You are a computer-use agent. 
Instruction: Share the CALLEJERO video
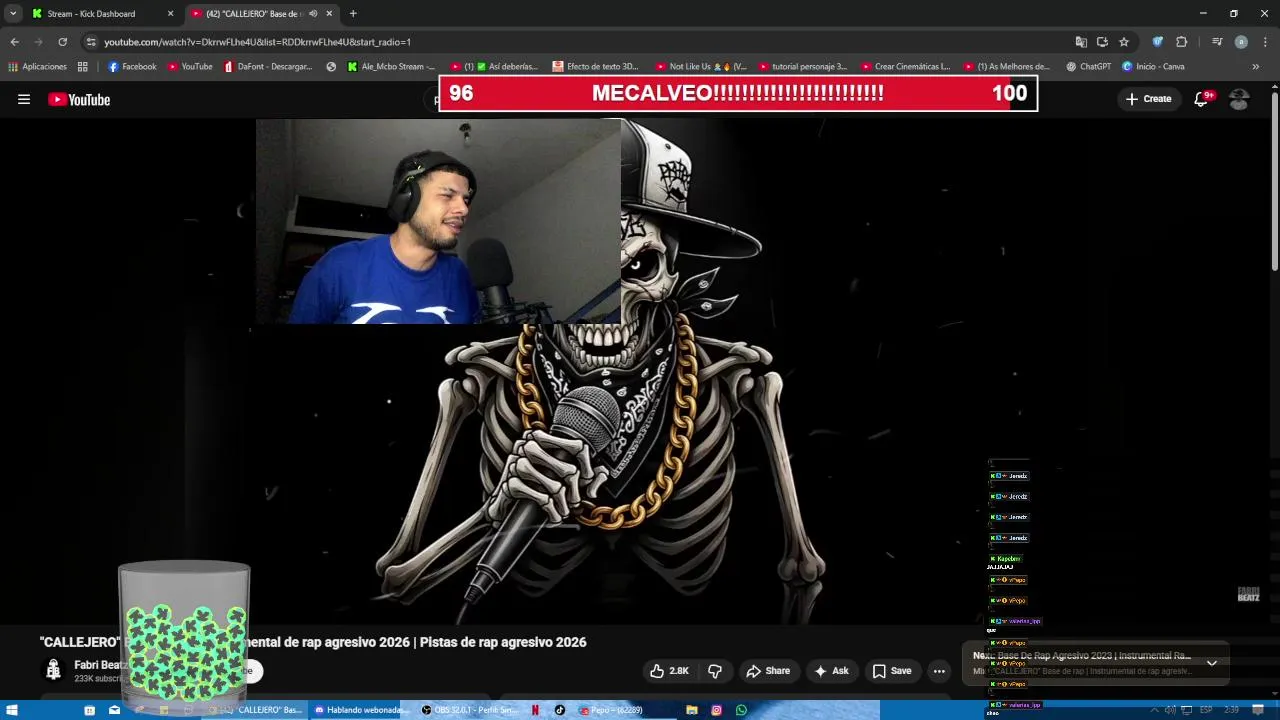click(768, 671)
